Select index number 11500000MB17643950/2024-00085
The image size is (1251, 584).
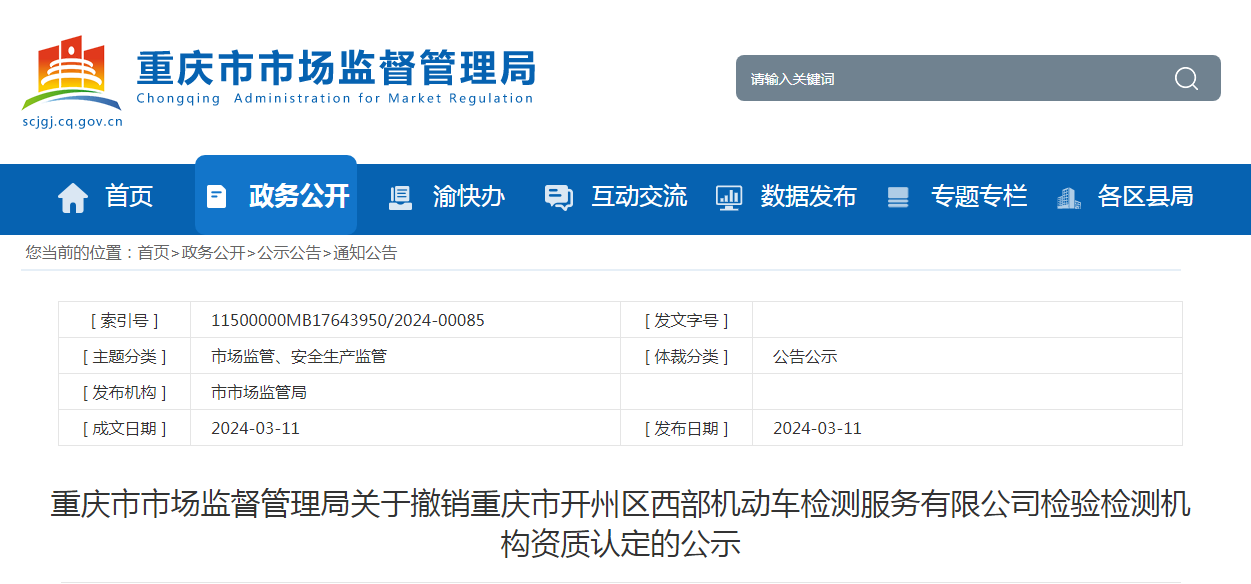(348, 320)
